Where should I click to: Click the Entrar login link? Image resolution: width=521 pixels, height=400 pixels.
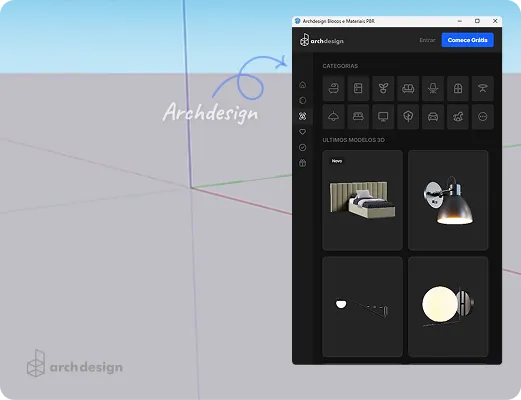point(427,40)
